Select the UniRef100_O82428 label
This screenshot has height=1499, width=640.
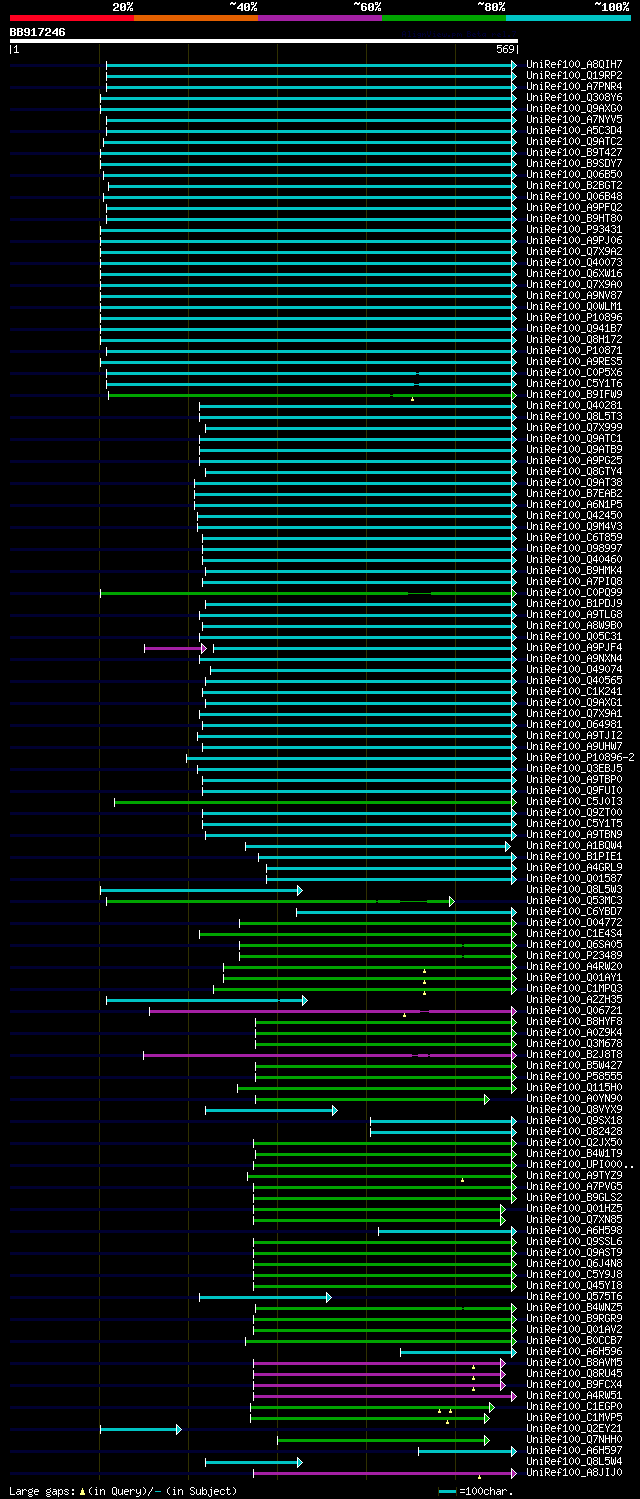[574, 1131]
